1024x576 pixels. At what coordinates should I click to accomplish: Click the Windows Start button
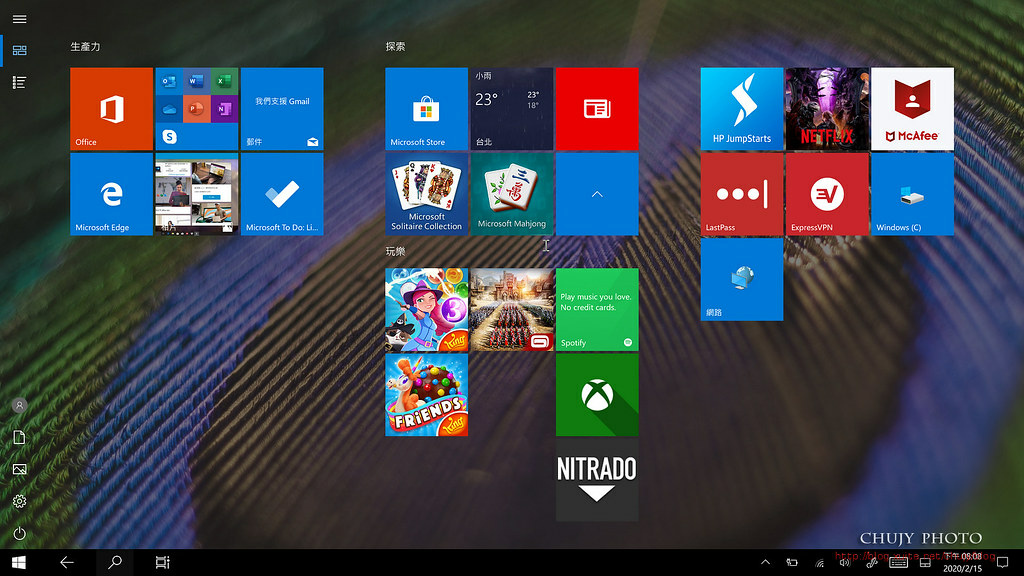(18, 562)
